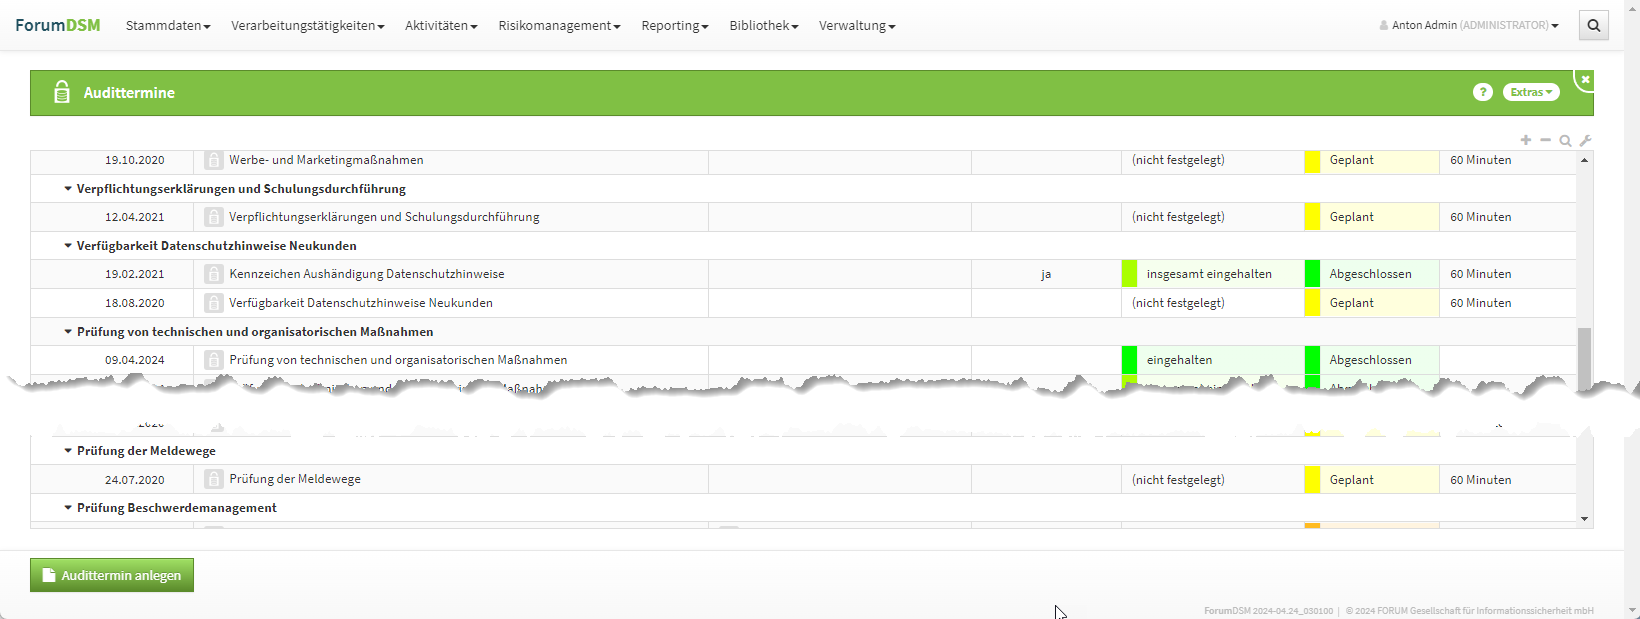The width and height of the screenshot is (1640, 619).
Task: Click yellow swatch in 24.07.2020 row
Action: (x=1312, y=480)
